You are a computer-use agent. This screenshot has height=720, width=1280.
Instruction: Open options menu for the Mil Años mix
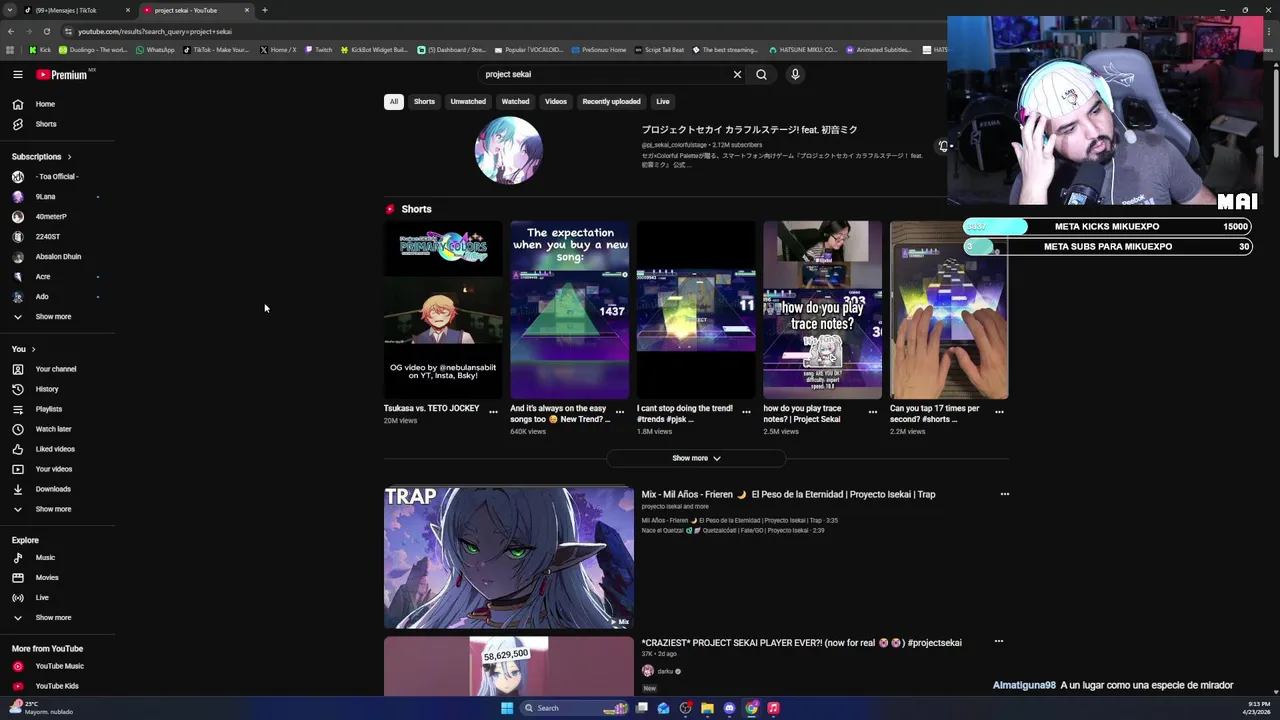pos(1005,494)
